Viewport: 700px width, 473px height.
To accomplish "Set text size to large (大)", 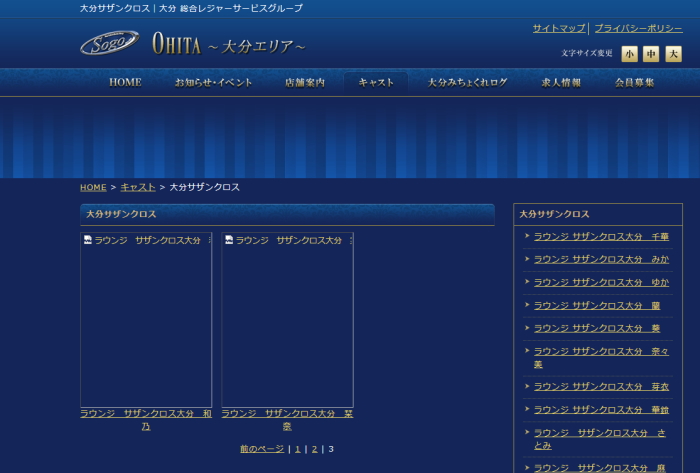I will tap(673, 54).
